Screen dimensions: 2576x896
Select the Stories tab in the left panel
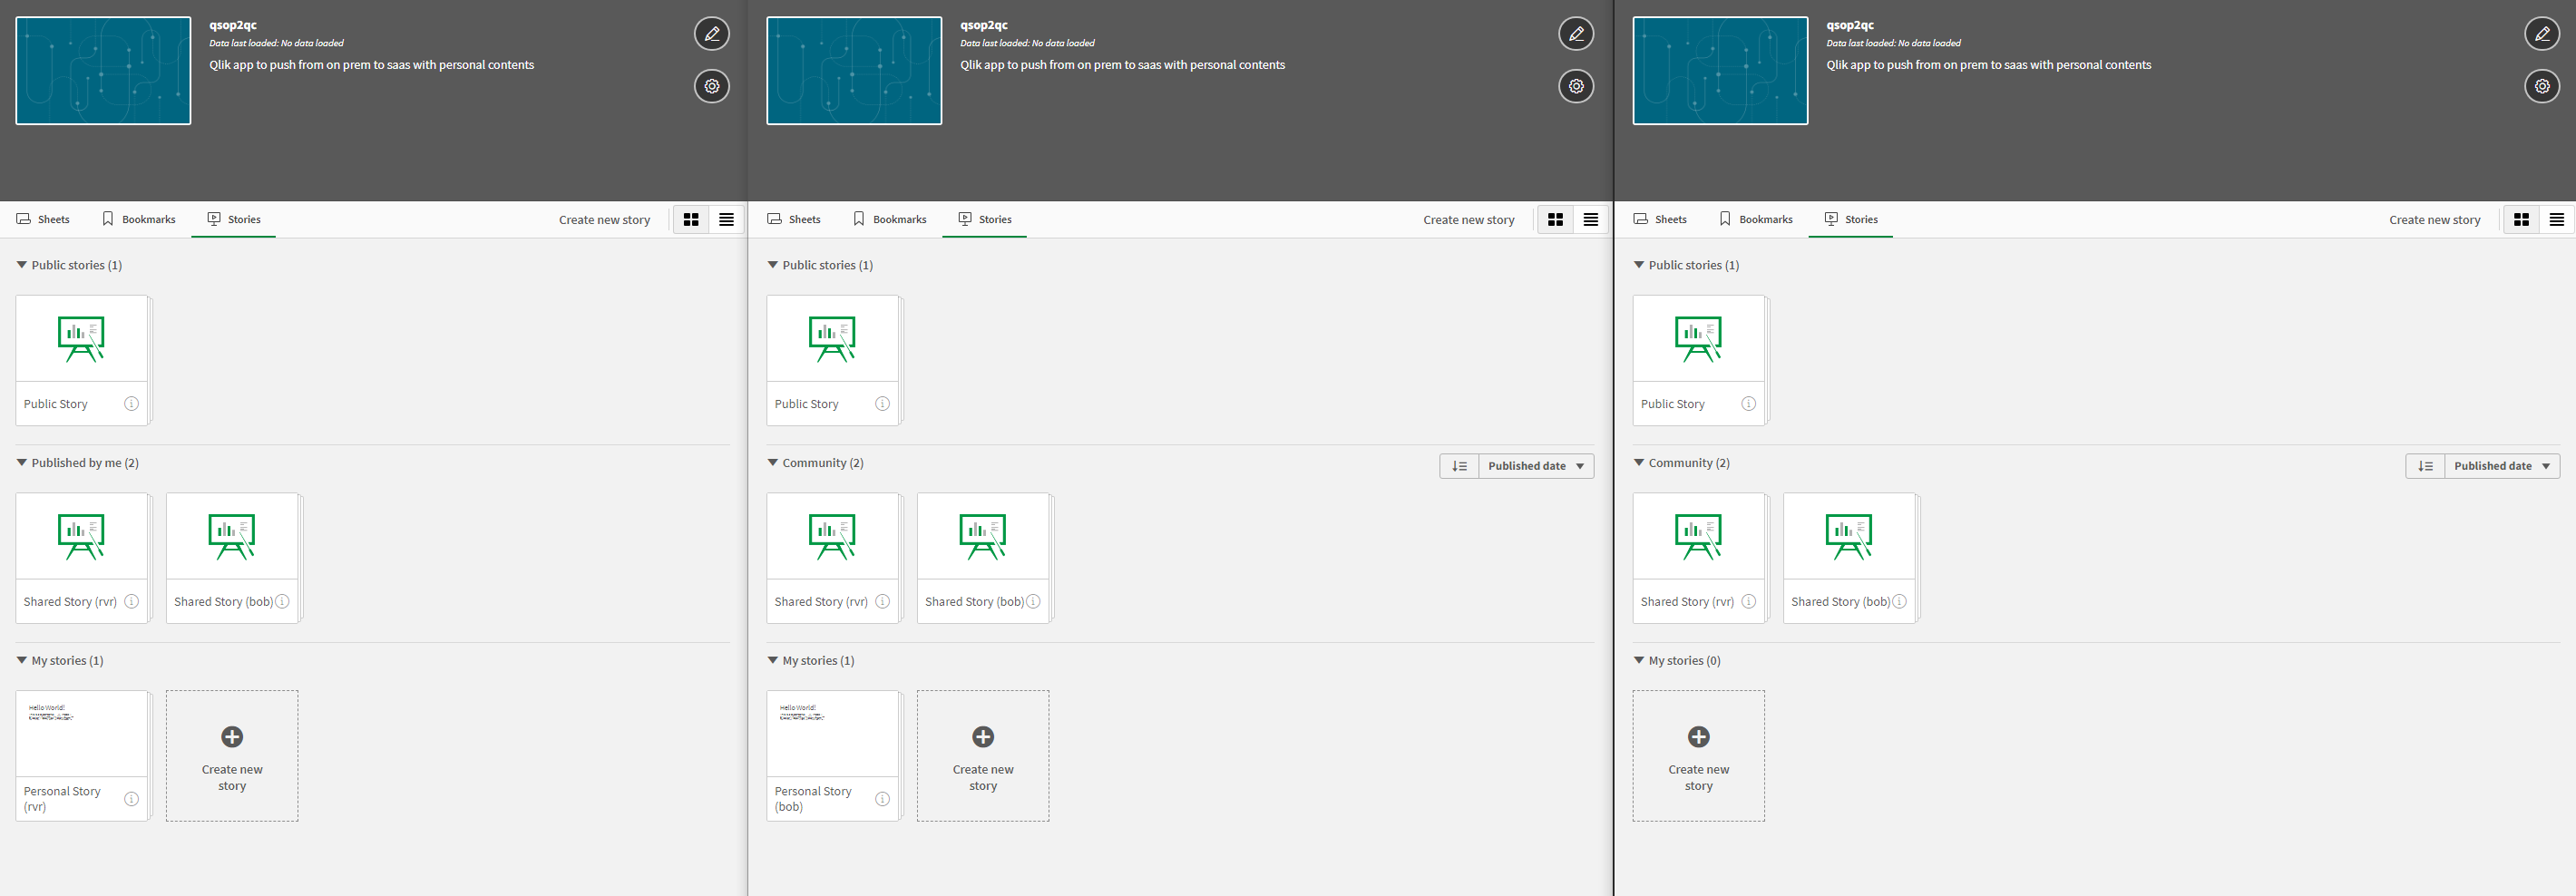[234, 219]
